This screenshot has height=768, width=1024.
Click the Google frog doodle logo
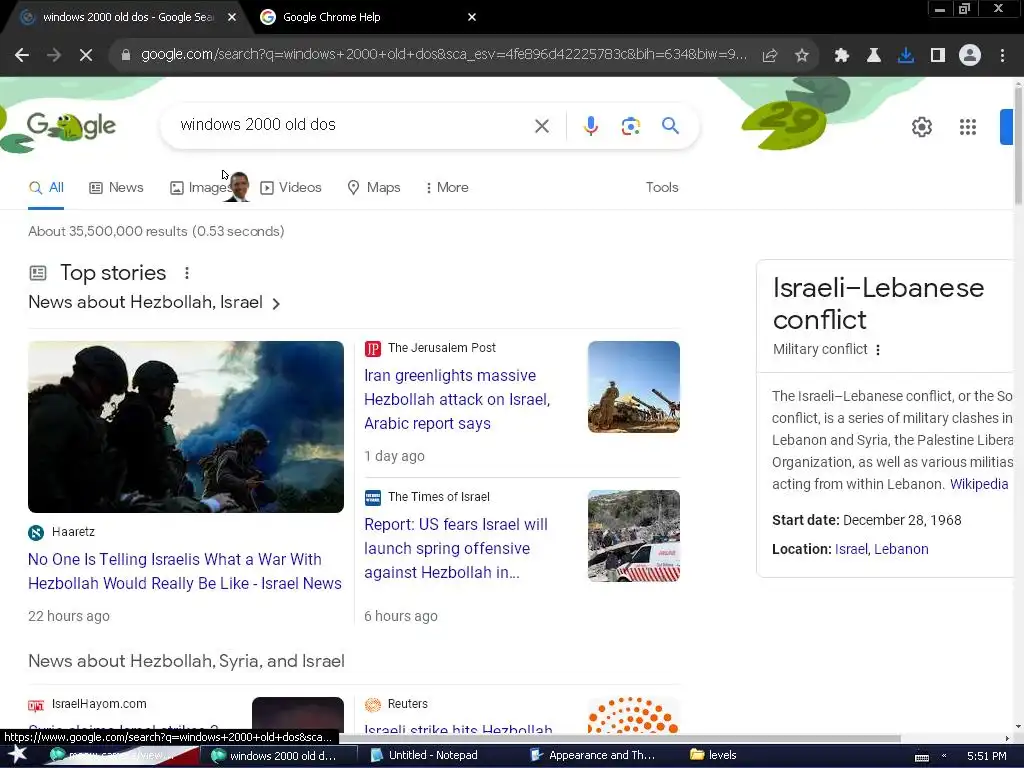click(71, 126)
